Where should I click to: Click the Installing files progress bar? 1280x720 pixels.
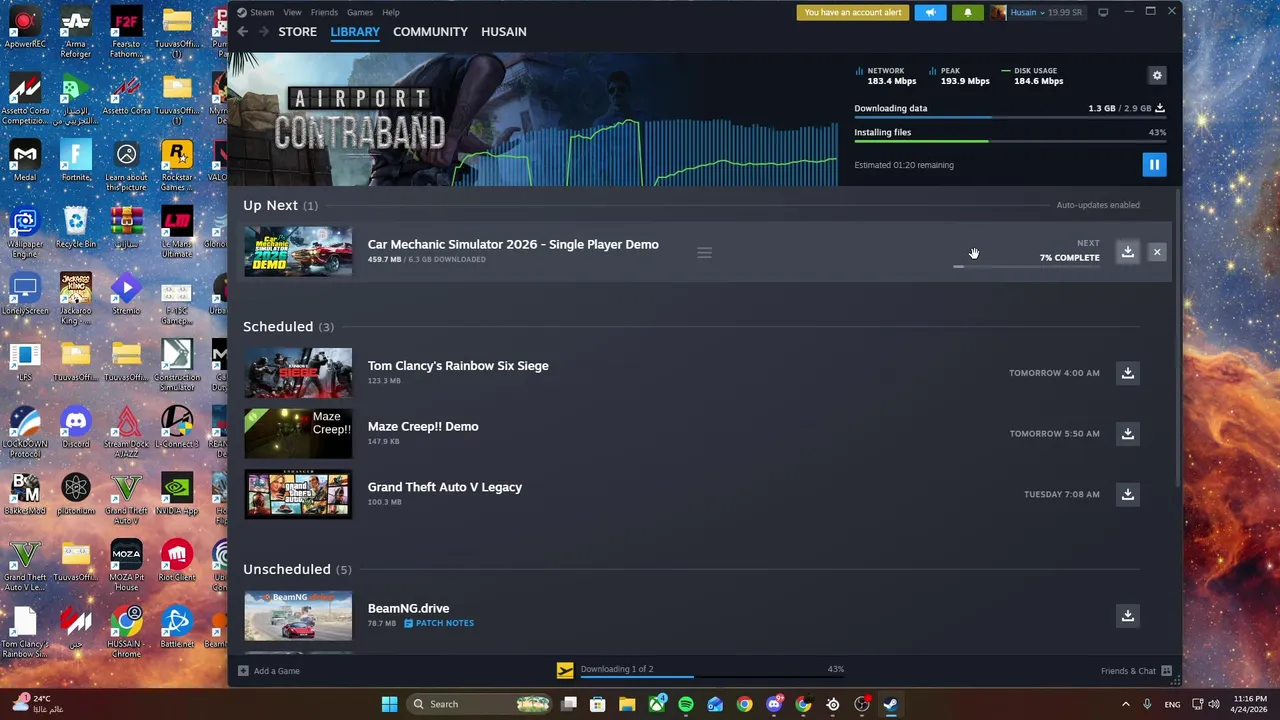(x=1009, y=142)
